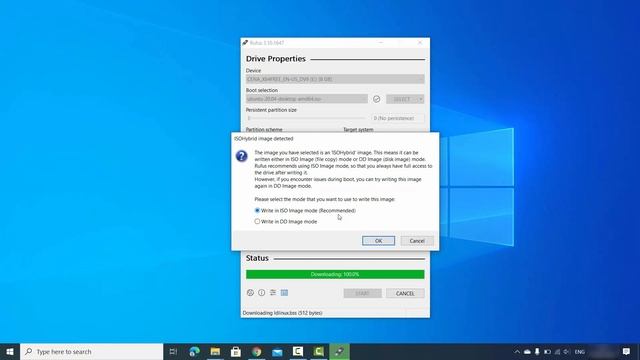Open the Device dropdown in Rufus
640x360 pixels.
click(335, 79)
